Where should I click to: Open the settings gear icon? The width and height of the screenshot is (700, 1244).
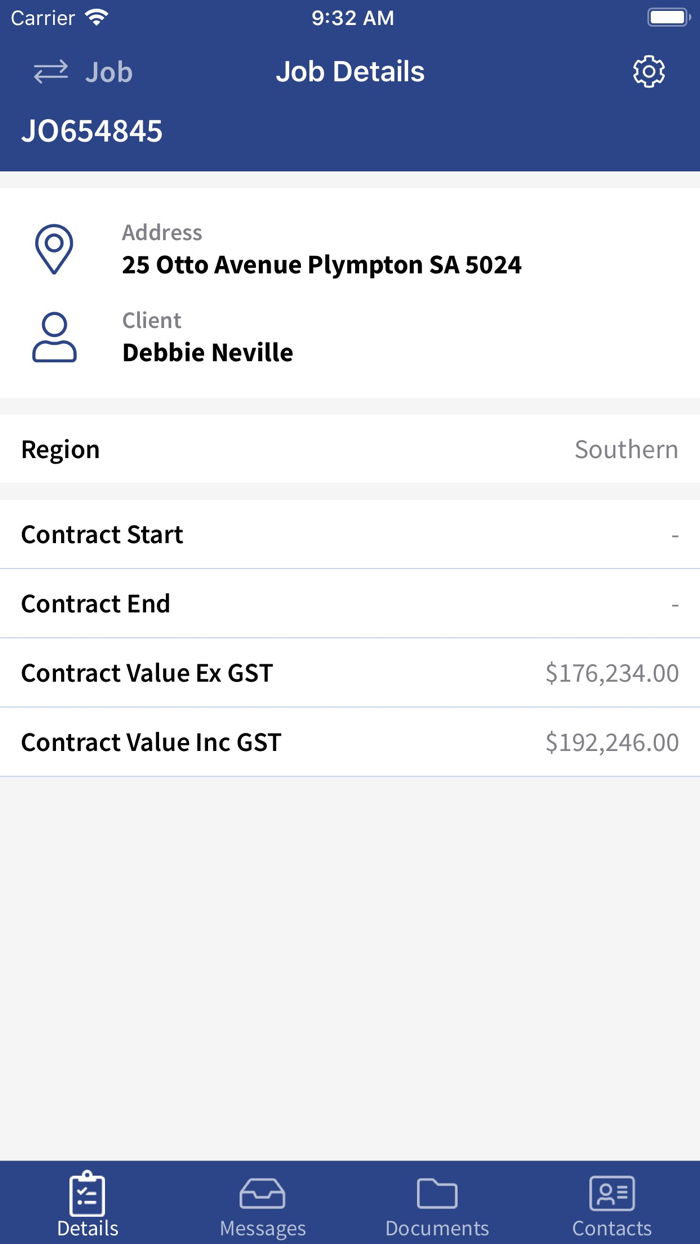point(649,72)
